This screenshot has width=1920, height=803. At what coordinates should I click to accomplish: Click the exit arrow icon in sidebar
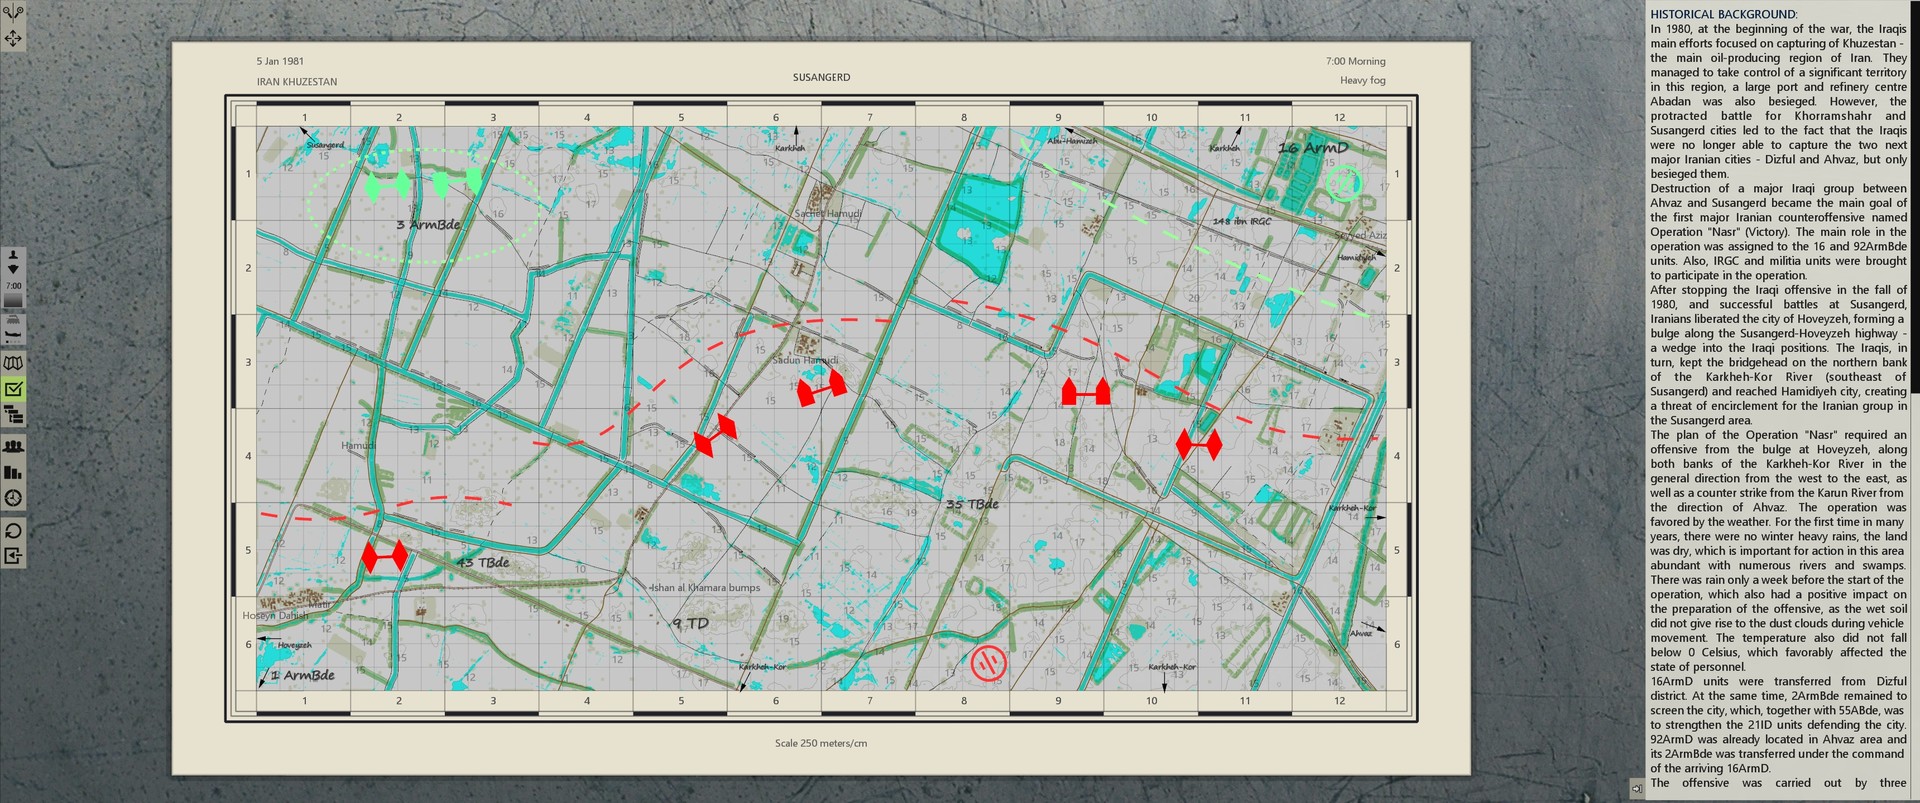13,557
